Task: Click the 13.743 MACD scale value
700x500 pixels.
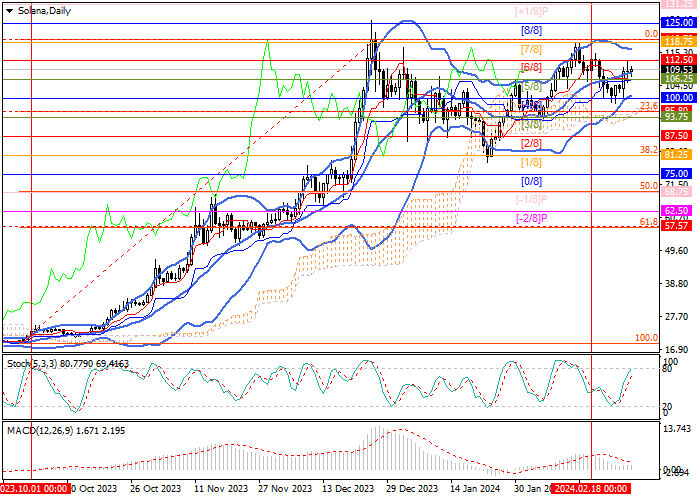Action: 677,429
